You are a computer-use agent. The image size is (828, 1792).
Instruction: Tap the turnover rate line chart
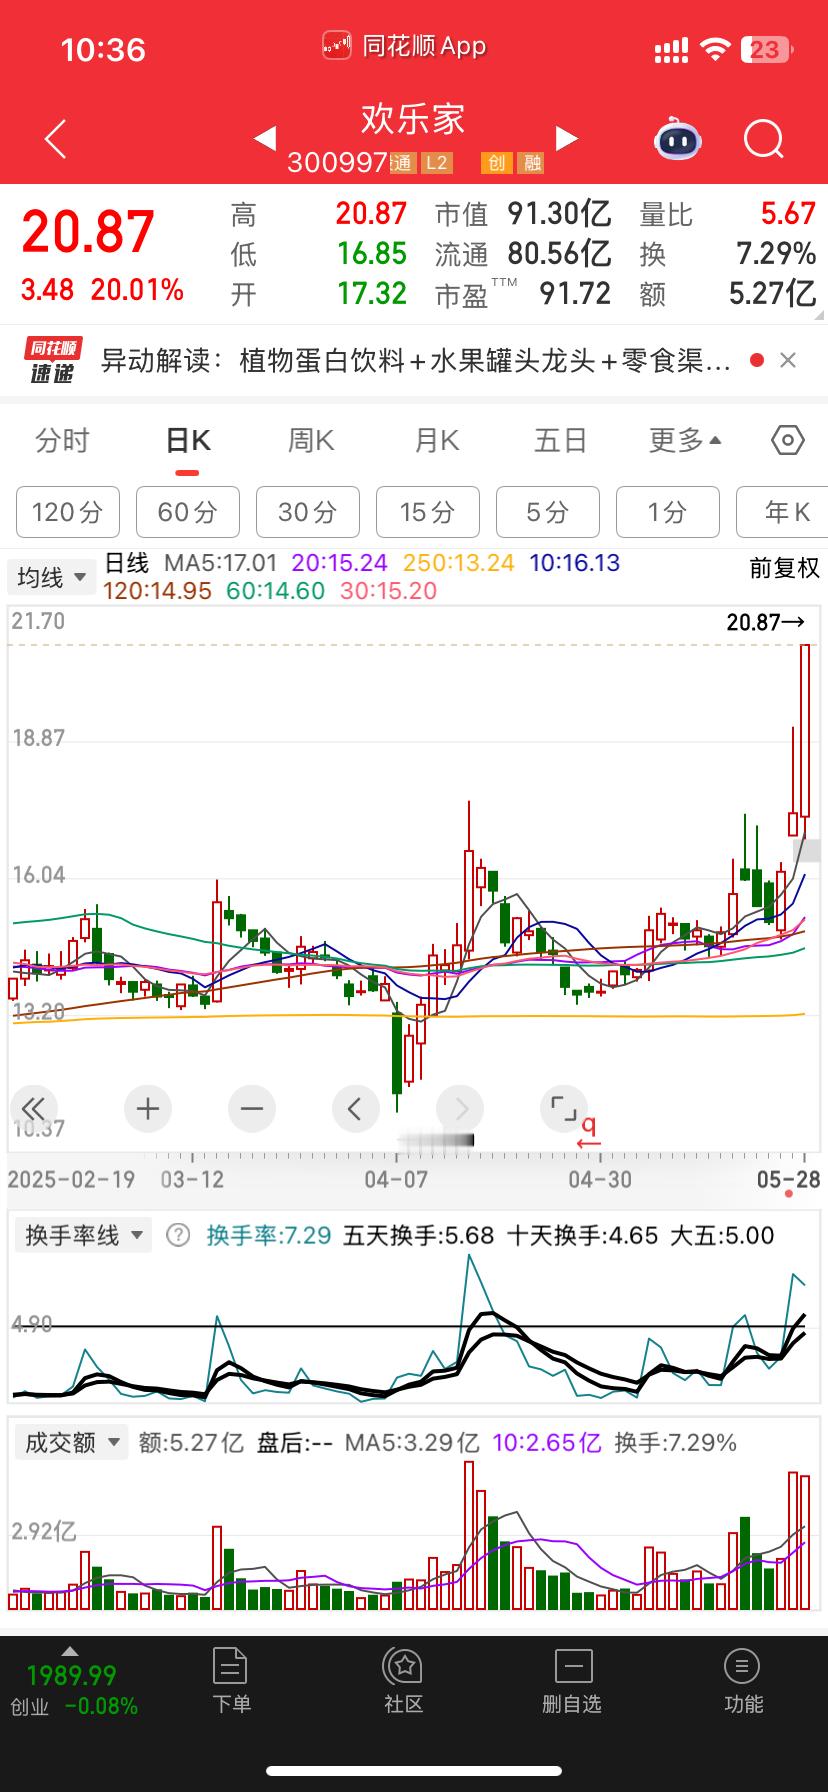[414, 1330]
